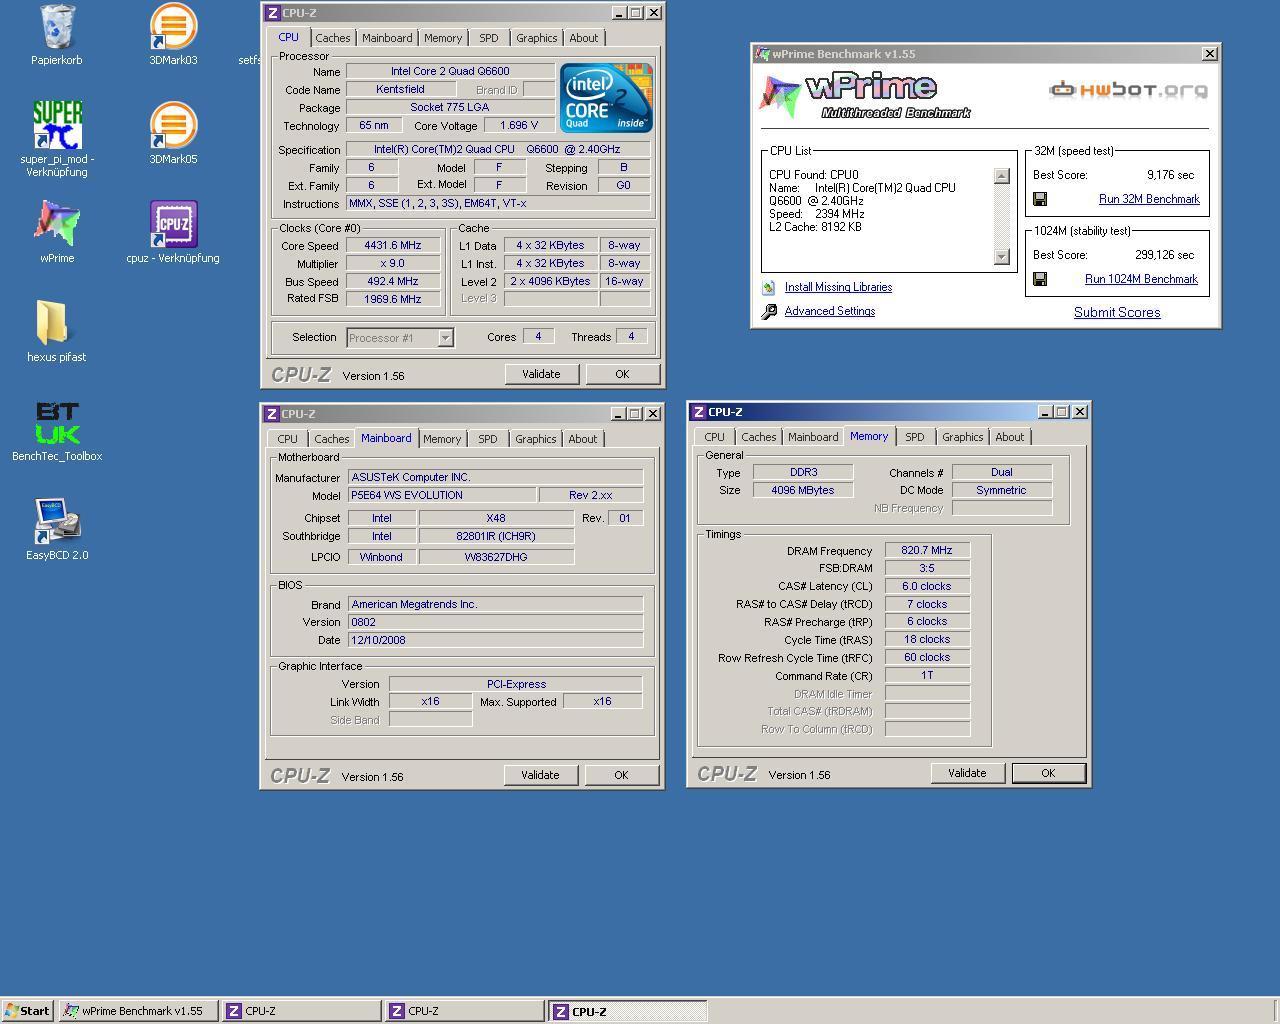Image resolution: width=1280 pixels, height=1024 pixels.
Task: Open the EasyBCD 2.0 shortcut
Action: coord(57,521)
